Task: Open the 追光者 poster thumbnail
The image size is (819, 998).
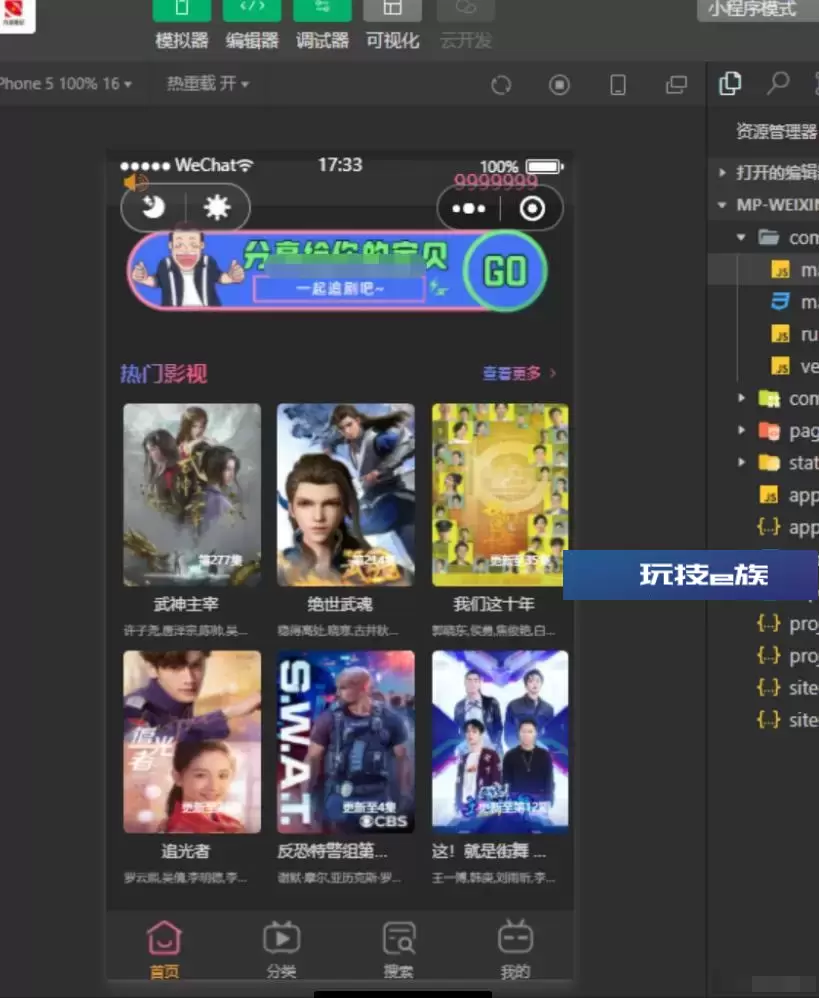Action: click(x=192, y=741)
